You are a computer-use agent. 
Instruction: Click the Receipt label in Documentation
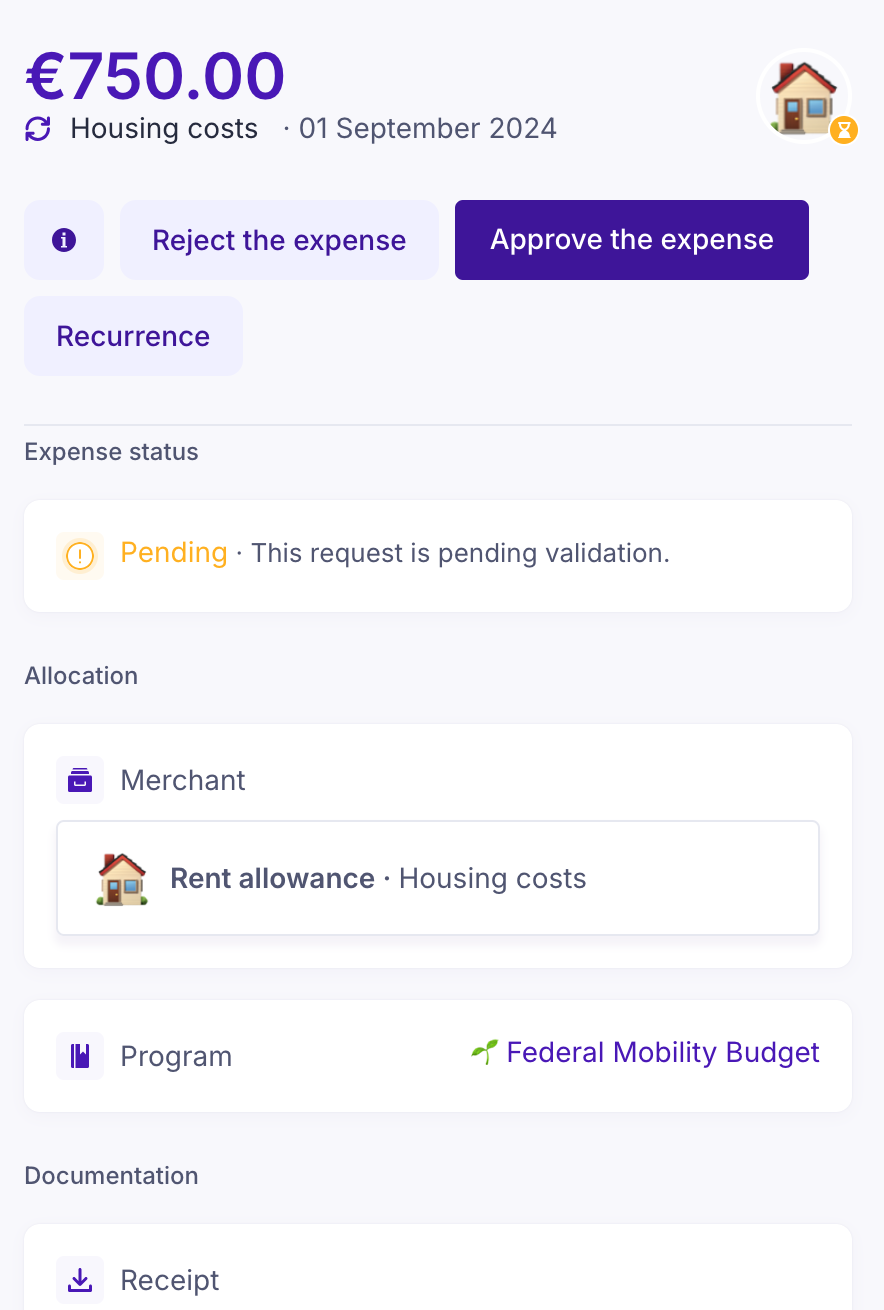coord(169,1280)
